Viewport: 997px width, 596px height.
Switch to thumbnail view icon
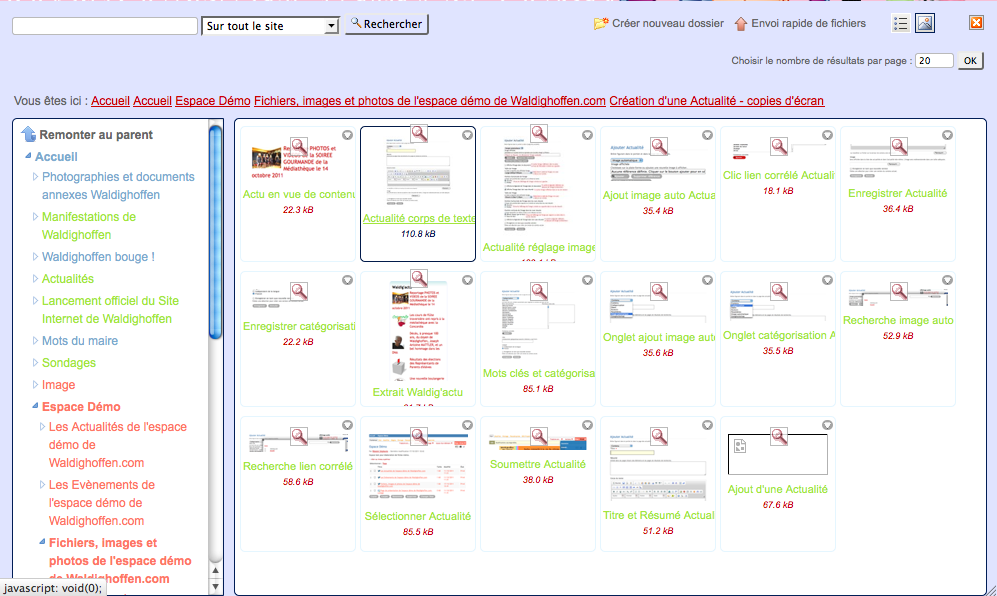tap(925, 23)
